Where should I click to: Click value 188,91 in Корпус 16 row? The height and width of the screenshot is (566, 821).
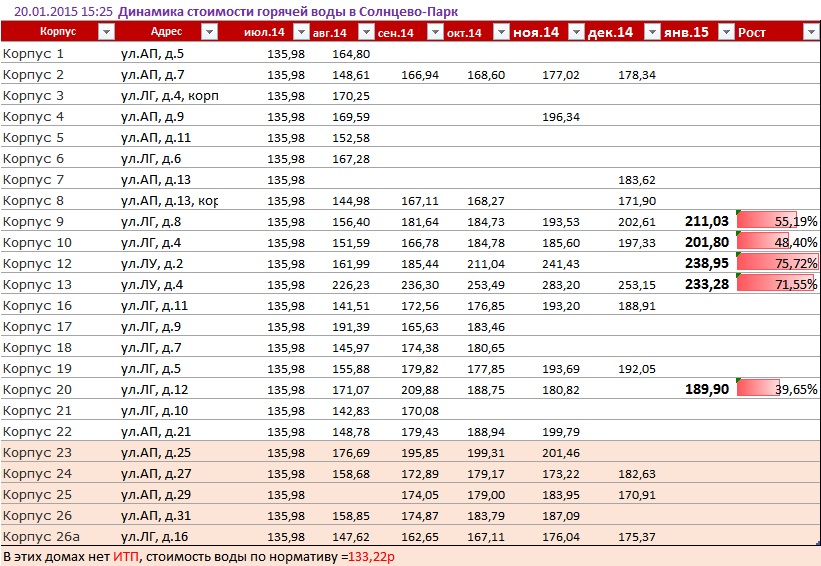click(637, 305)
